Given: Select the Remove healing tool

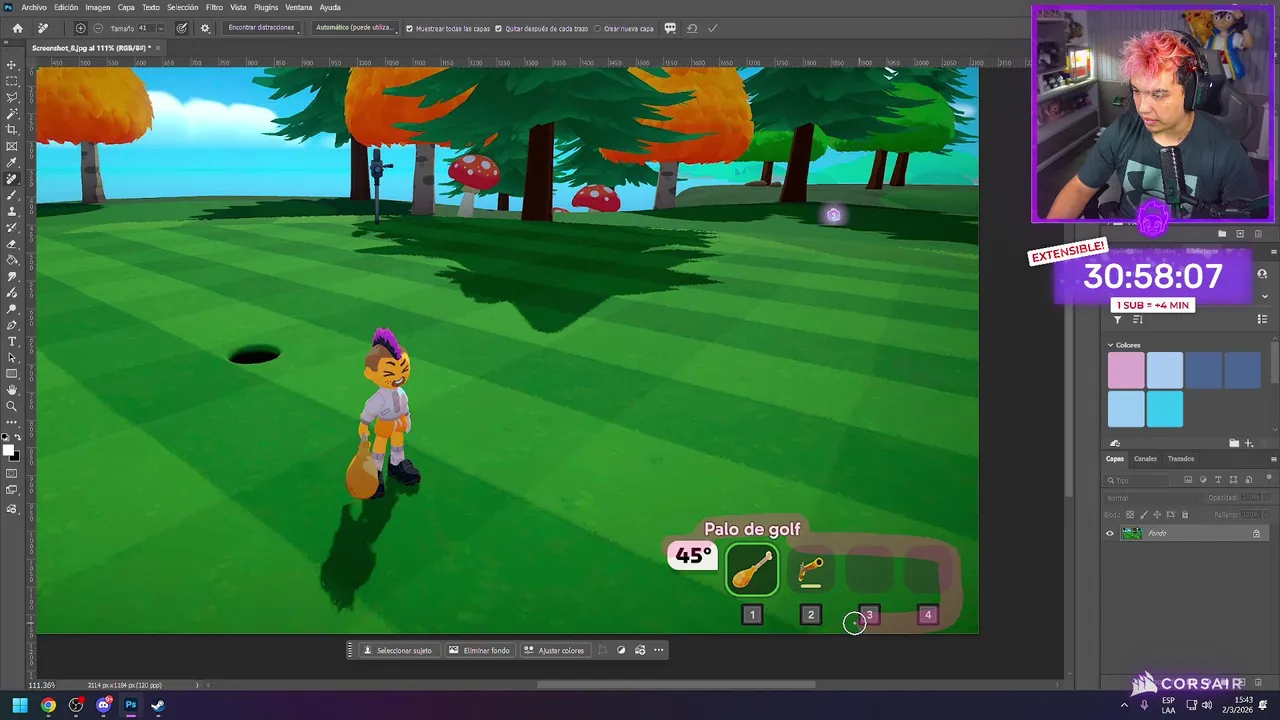Looking at the screenshot, I should pyautogui.click(x=12, y=179).
